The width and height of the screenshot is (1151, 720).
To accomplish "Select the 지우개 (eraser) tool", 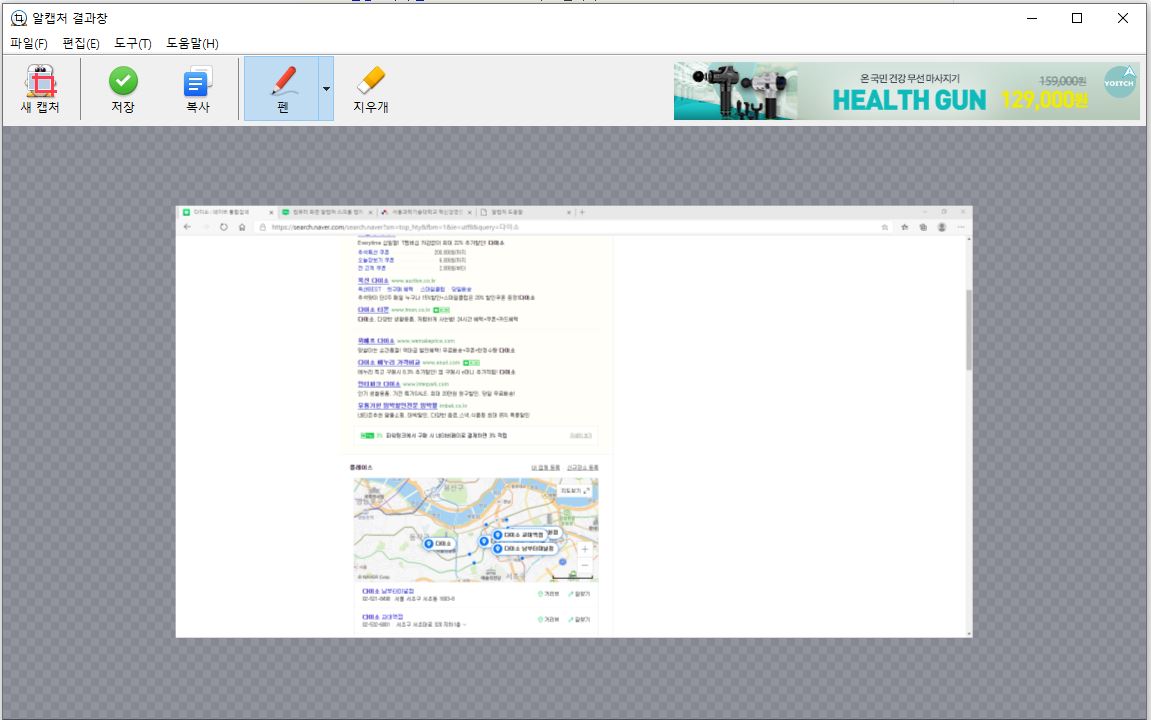I will click(371, 89).
